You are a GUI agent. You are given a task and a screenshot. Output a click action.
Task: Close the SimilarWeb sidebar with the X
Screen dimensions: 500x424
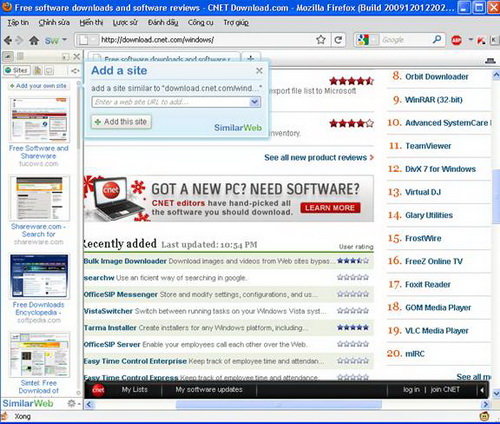[x=77, y=56]
